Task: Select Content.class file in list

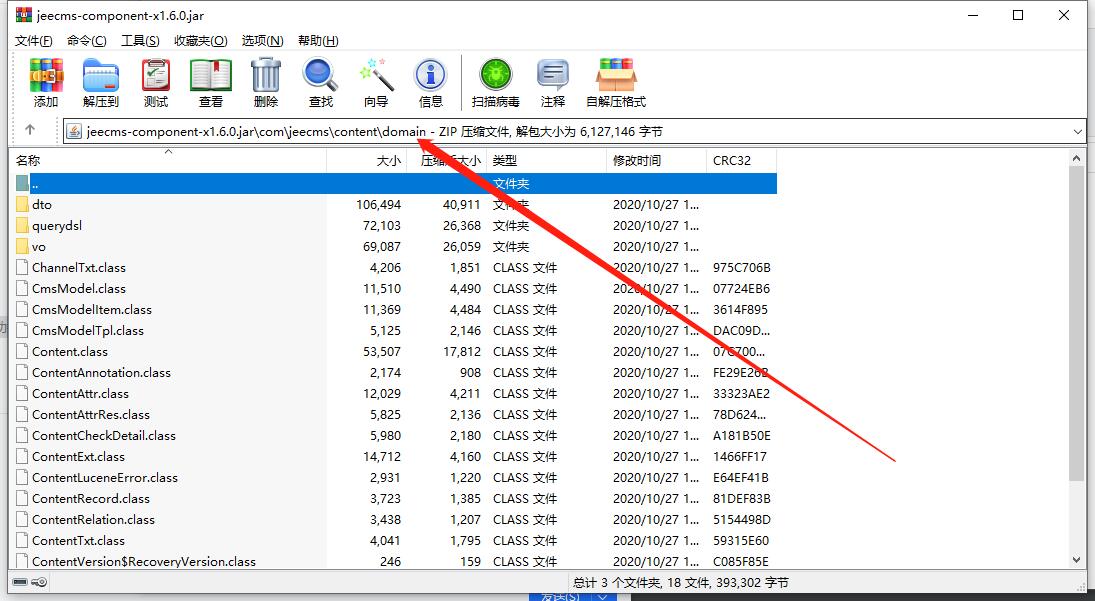Action: click(x=69, y=351)
